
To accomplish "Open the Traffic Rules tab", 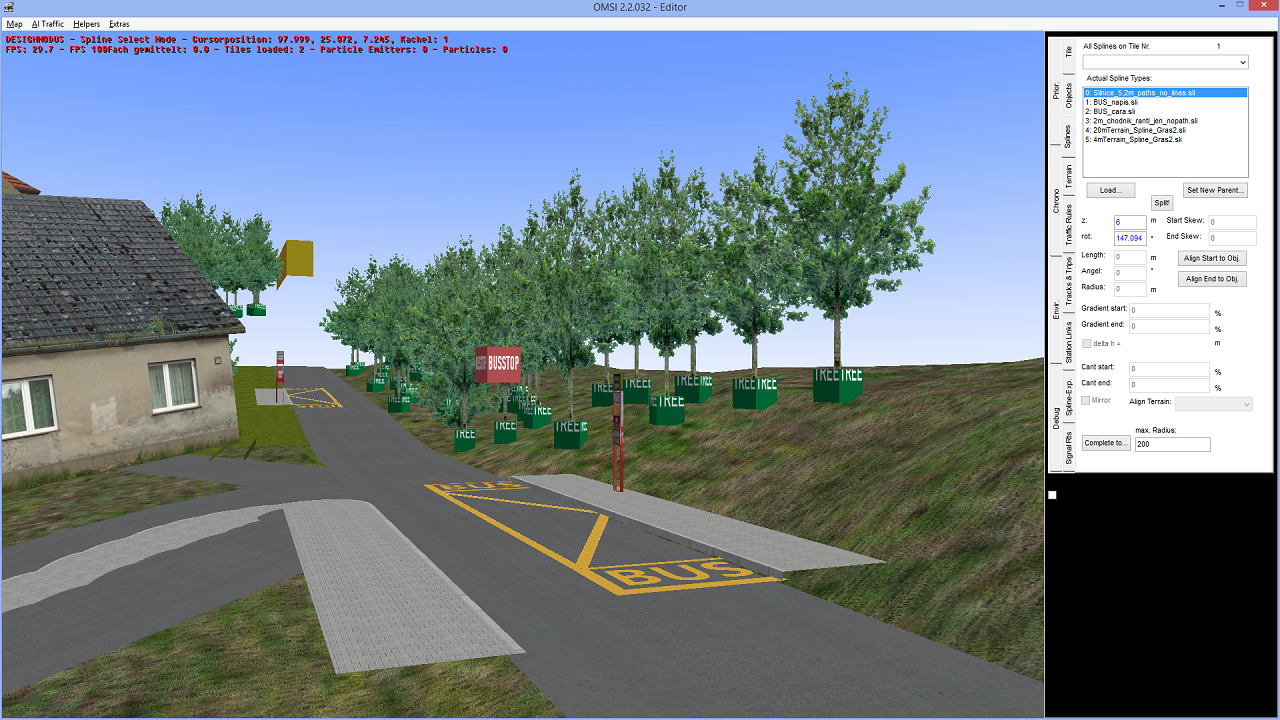I will (x=1069, y=225).
